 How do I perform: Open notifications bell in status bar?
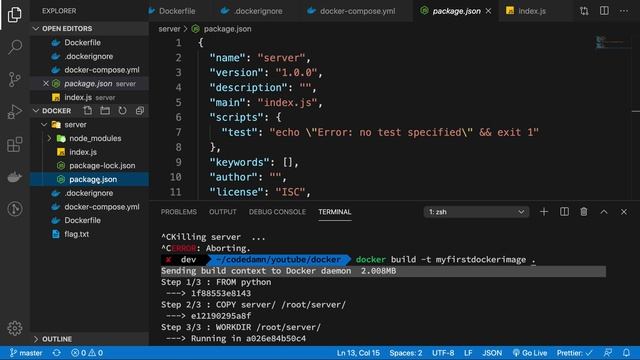click(626, 353)
